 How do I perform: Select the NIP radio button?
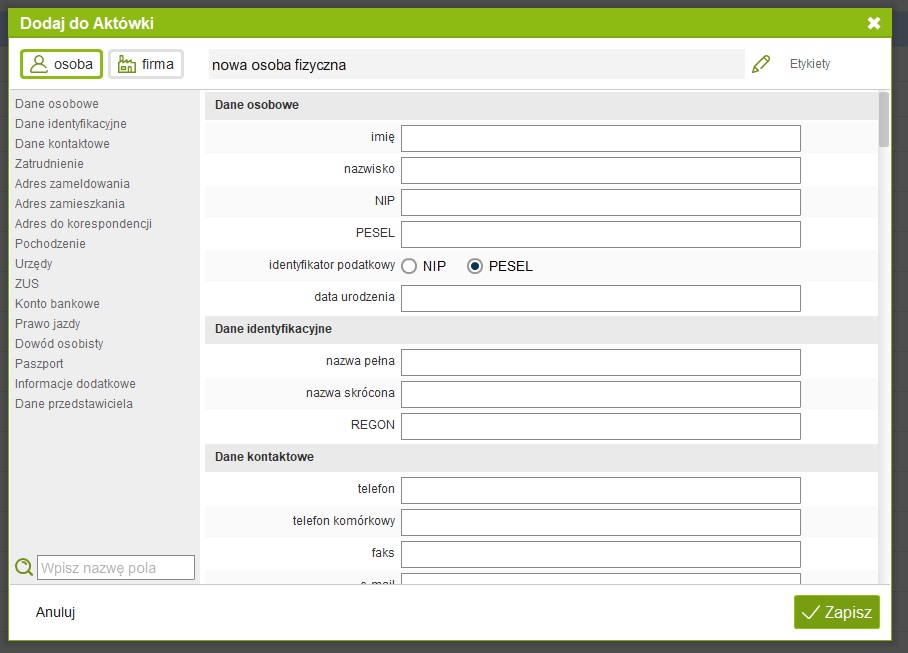(x=409, y=266)
